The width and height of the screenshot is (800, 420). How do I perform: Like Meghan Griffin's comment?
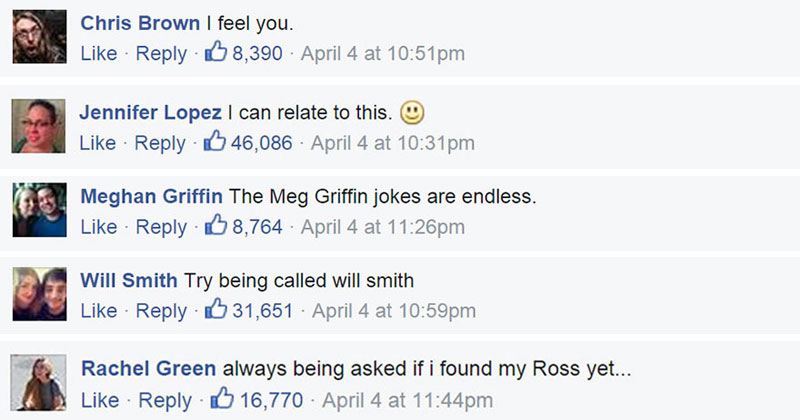[98, 227]
